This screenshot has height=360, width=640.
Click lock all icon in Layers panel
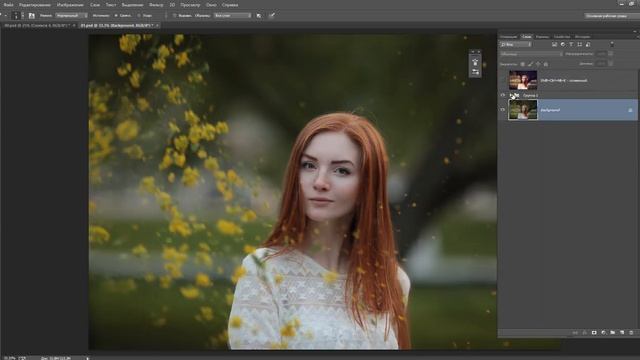(x=546, y=64)
